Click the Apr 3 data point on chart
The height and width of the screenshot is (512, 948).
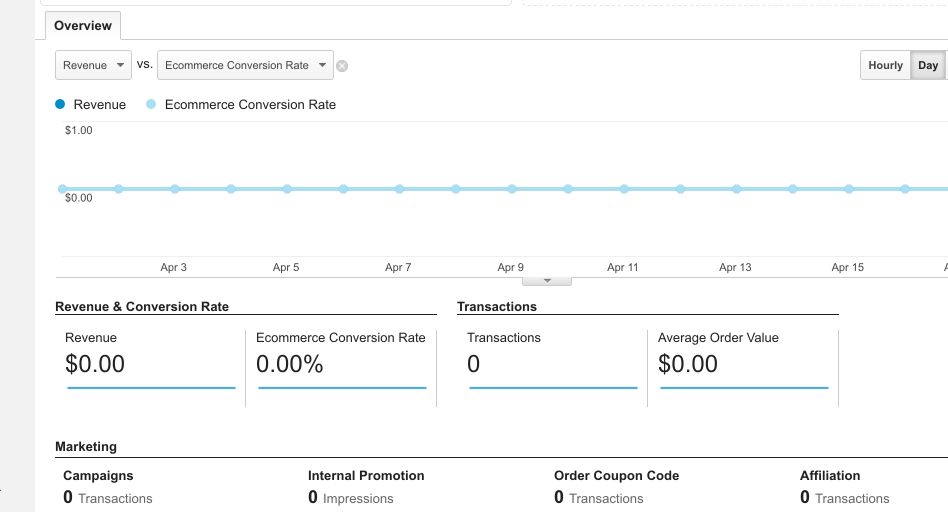pyautogui.click(x=174, y=188)
